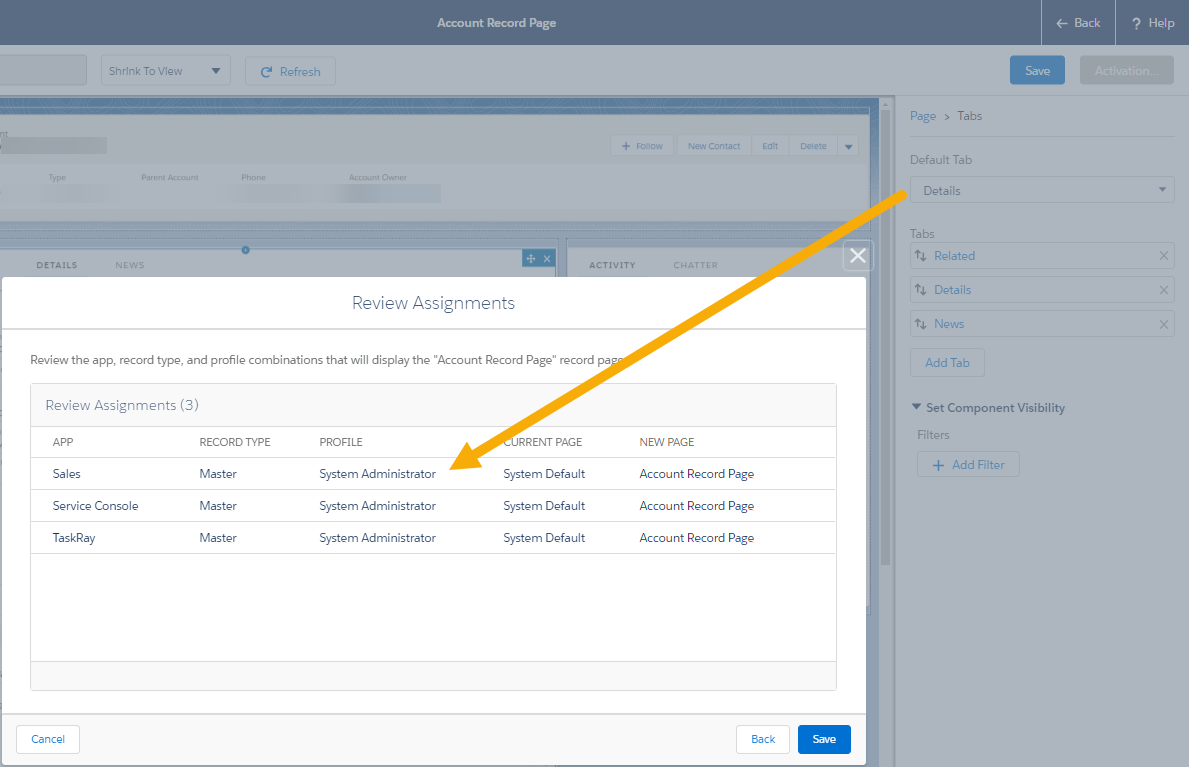
Task: Expand the Default Tab Details dropdown
Action: 1041,190
